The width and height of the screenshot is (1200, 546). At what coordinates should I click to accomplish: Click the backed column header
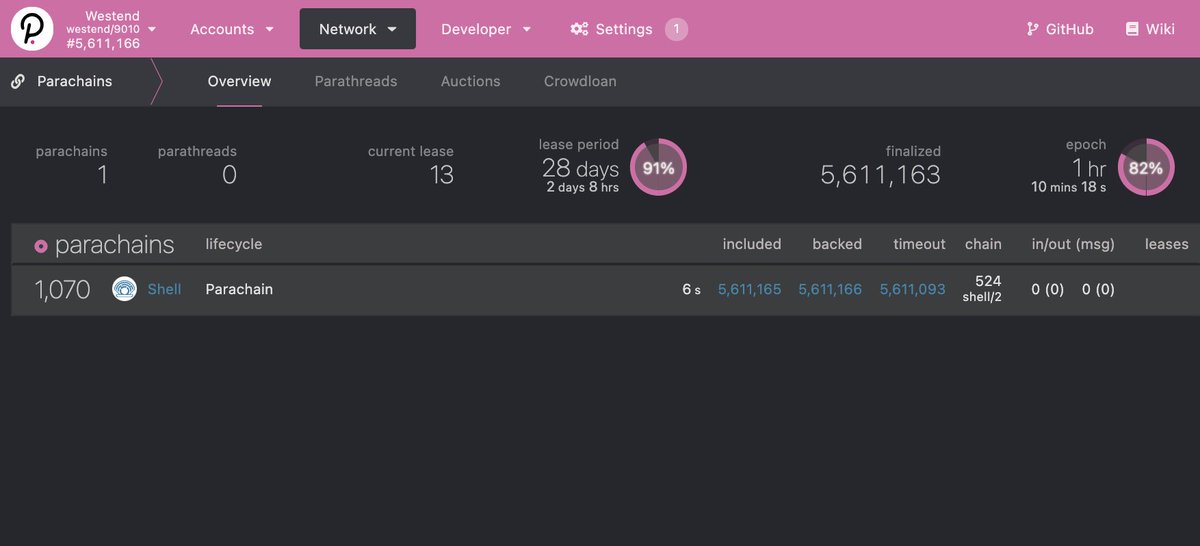(837, 244)
